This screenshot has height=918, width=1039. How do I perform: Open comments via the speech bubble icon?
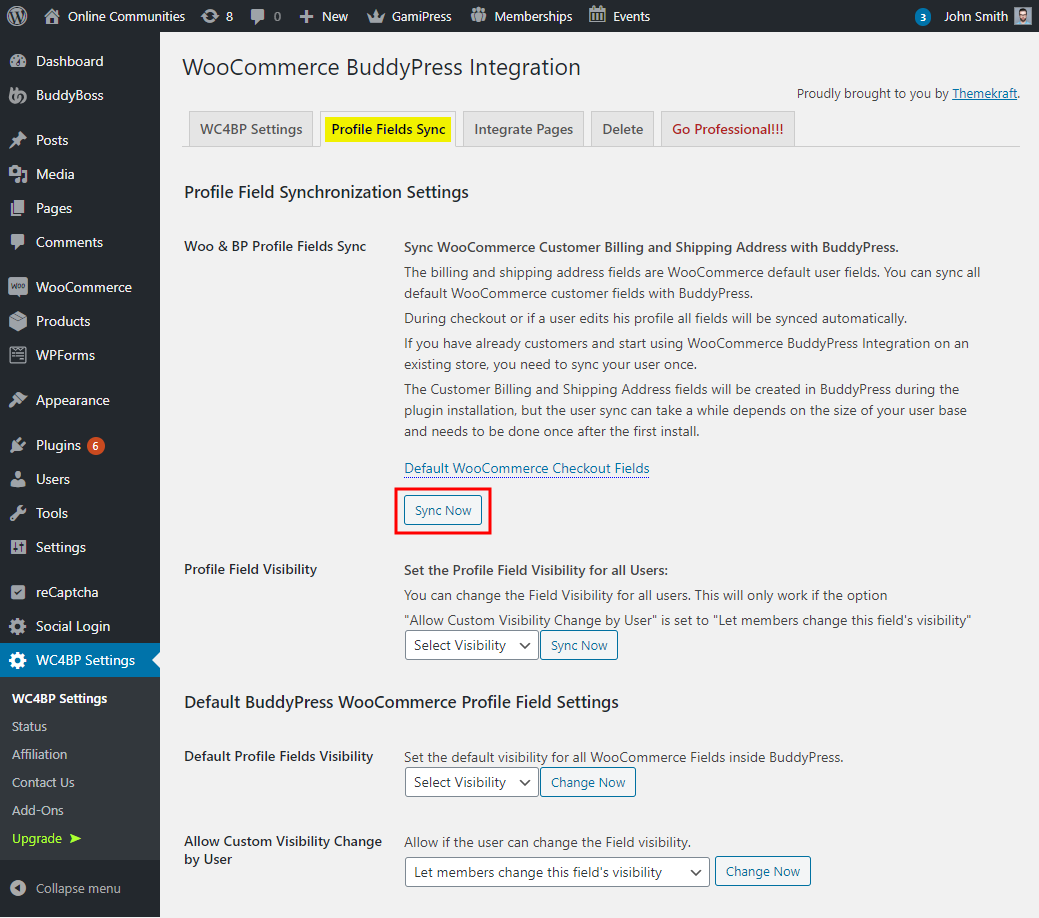click(x=258, y=15)
